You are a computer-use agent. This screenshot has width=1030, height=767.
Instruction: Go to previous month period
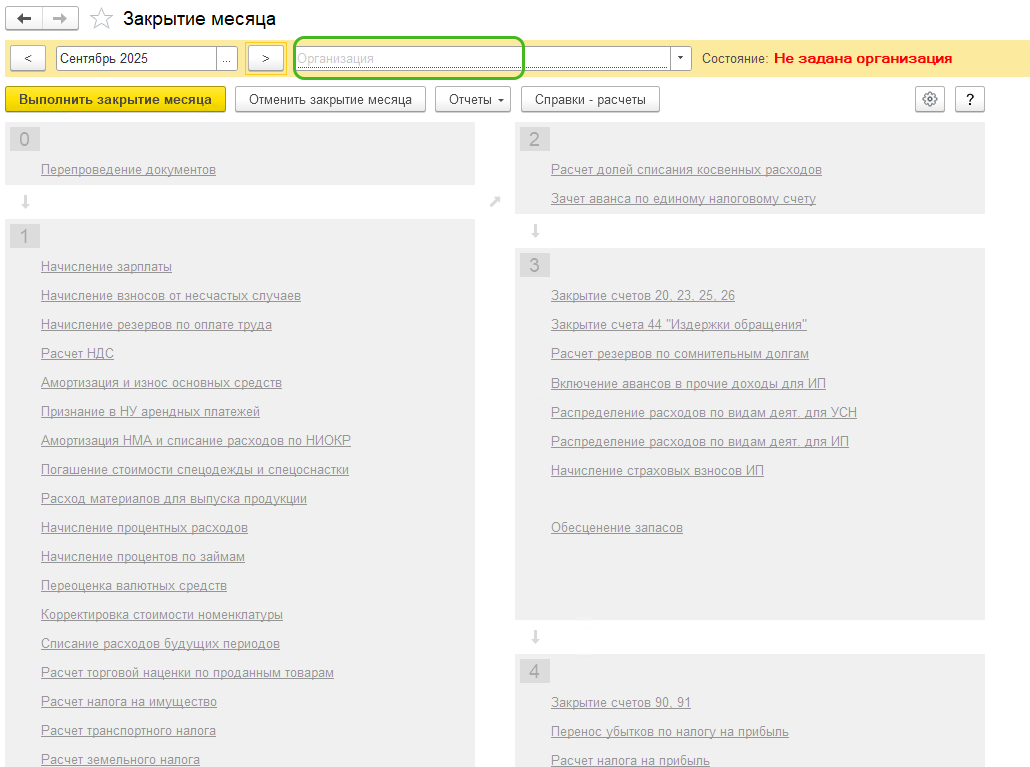[x=28, y=58]
